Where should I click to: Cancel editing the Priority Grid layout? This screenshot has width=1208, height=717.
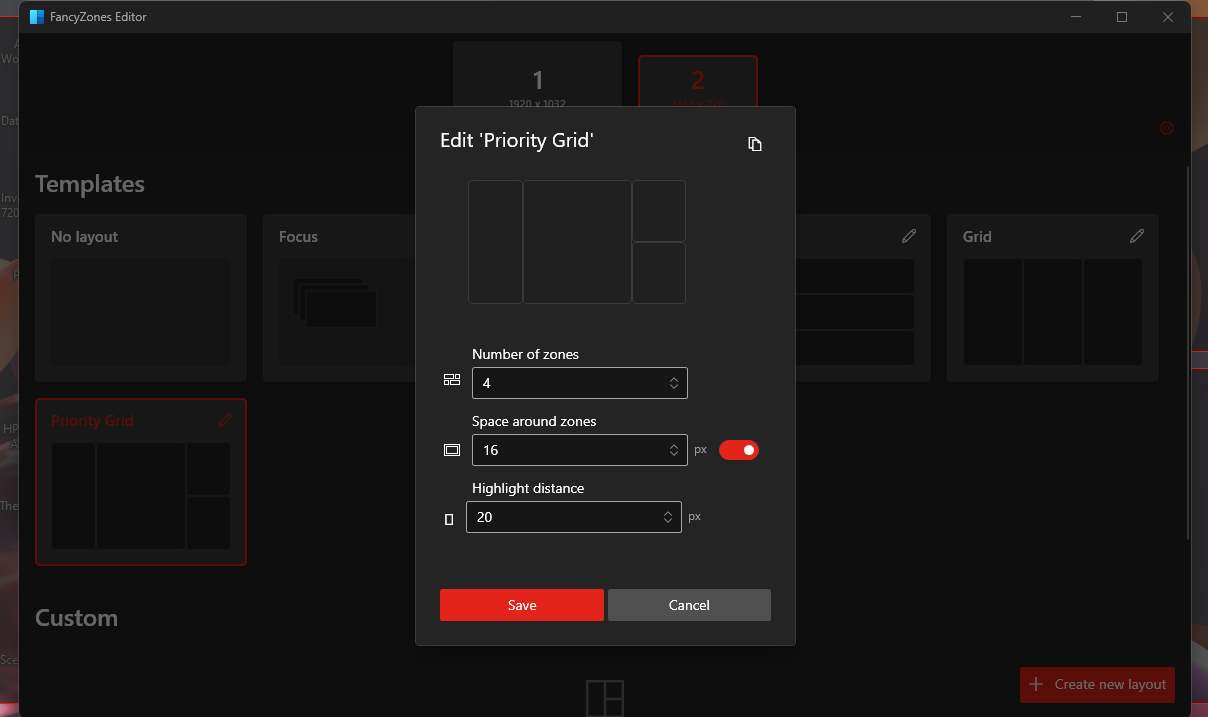689,605
